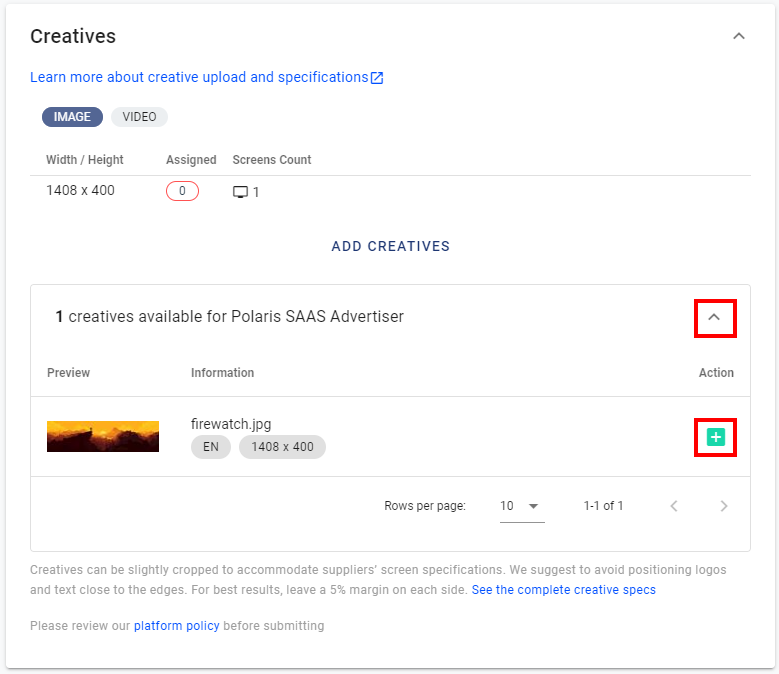Go to the next page of creatives
This screenshot has width=779, height=674.
723,506
